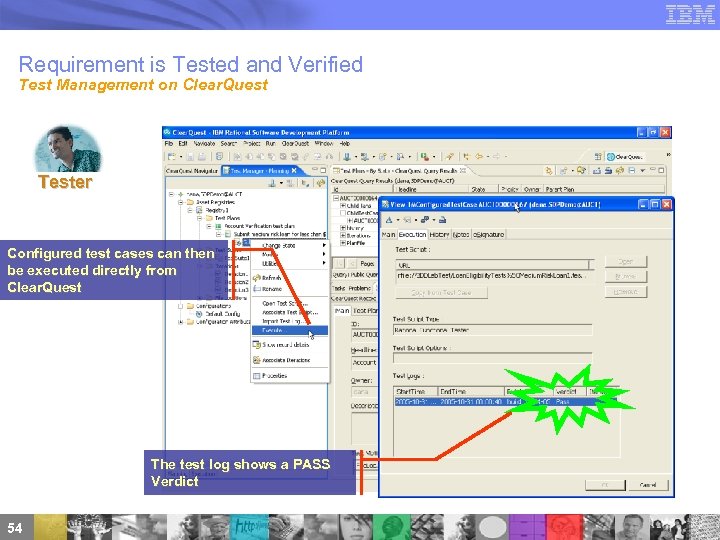Expand the History row in query results

343,228
